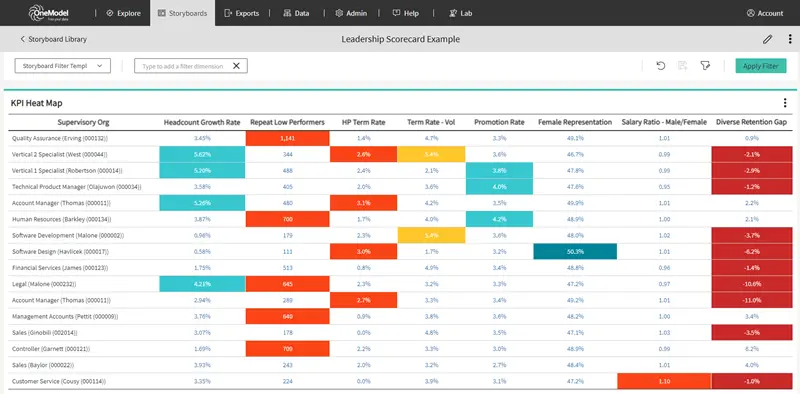800x394 pixels.
Task: Click the reset filters undo icon
Action: [x=661, y=66]
